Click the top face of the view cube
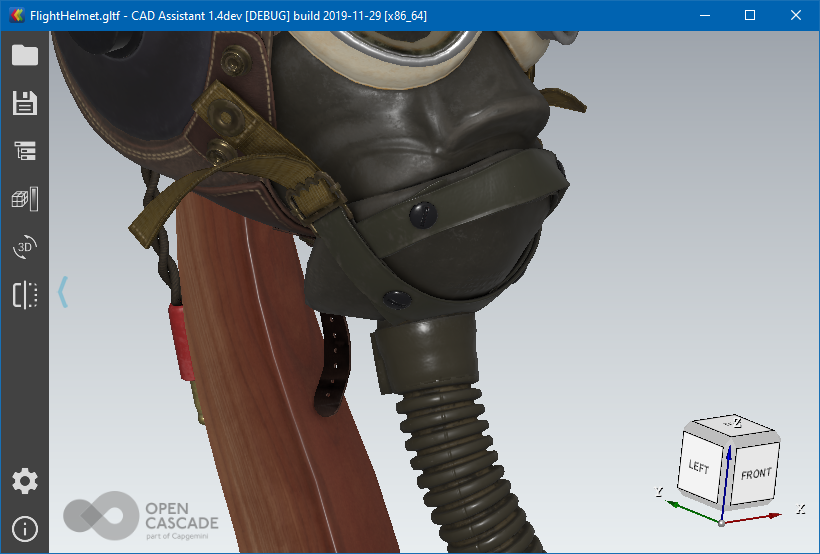This screenshot has width=820, height=554. [735, 427]
